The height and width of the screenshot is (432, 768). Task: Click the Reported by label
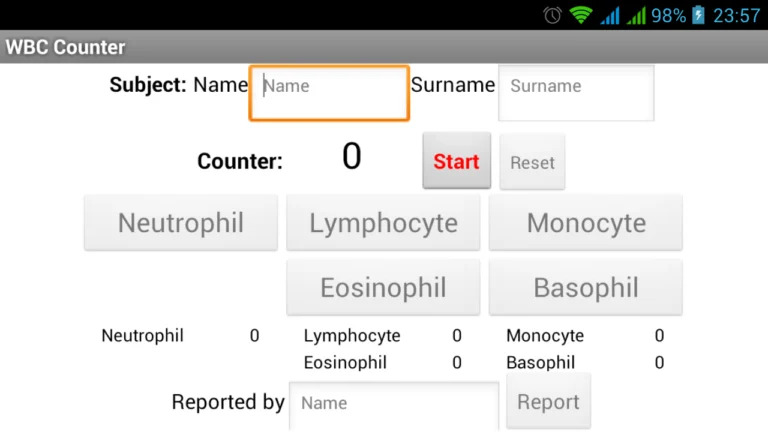pyautogui.click(x=228, y=402)
